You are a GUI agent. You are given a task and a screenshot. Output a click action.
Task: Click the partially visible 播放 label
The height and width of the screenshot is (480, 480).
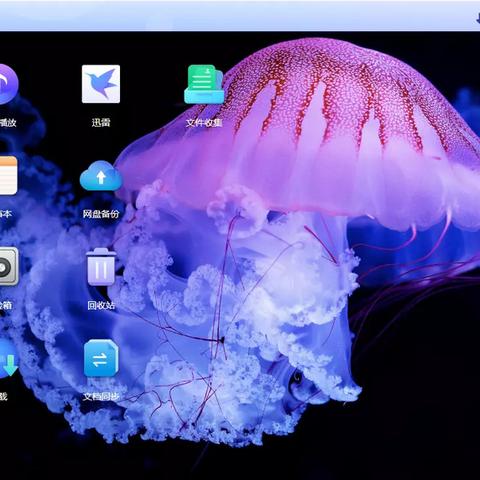click(8, 122)
